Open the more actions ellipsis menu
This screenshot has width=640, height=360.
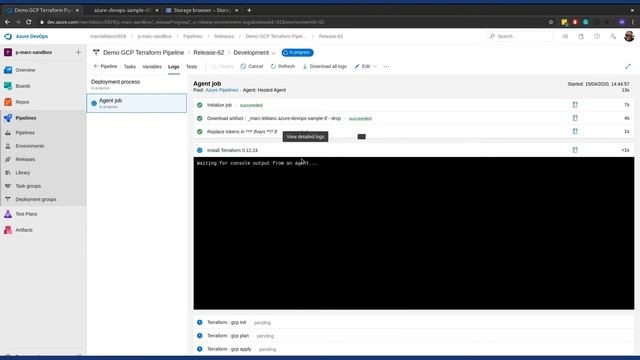click(386, 67)
